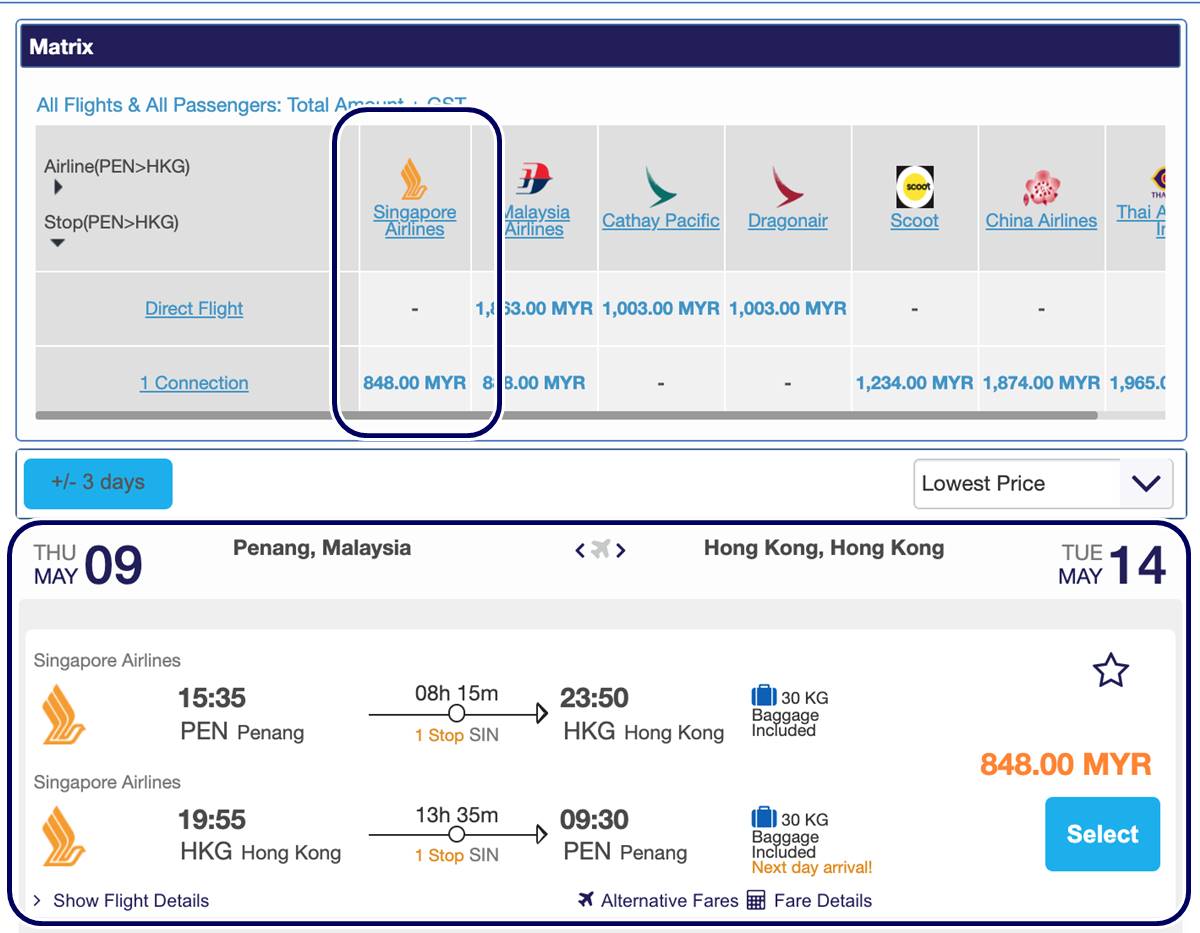Click the 1 Stop SIN label on outbound flight
The width and height of the screenshot is (1200, 933).
pos(456,735)
